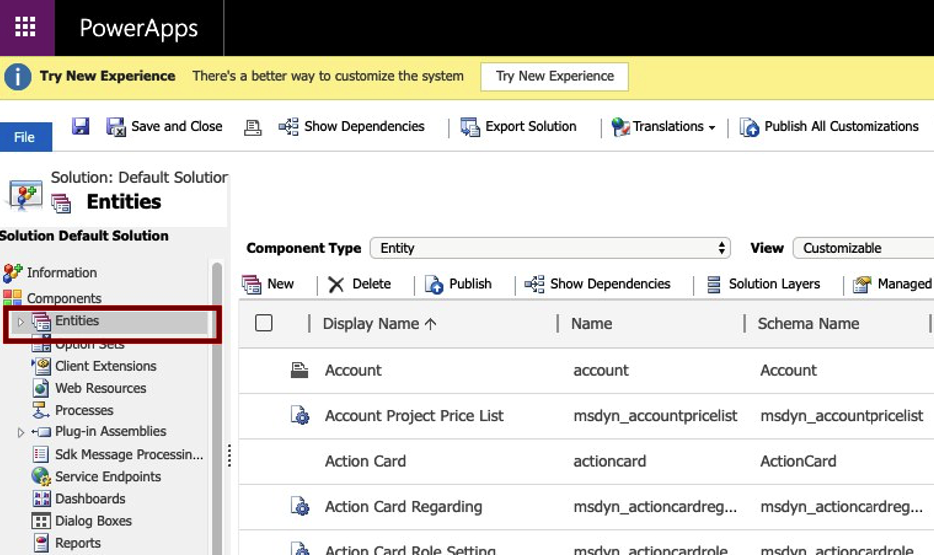Open the PowerApps app launcher waffle
This screenshot has height=555, width=934.
pos(25,27)
